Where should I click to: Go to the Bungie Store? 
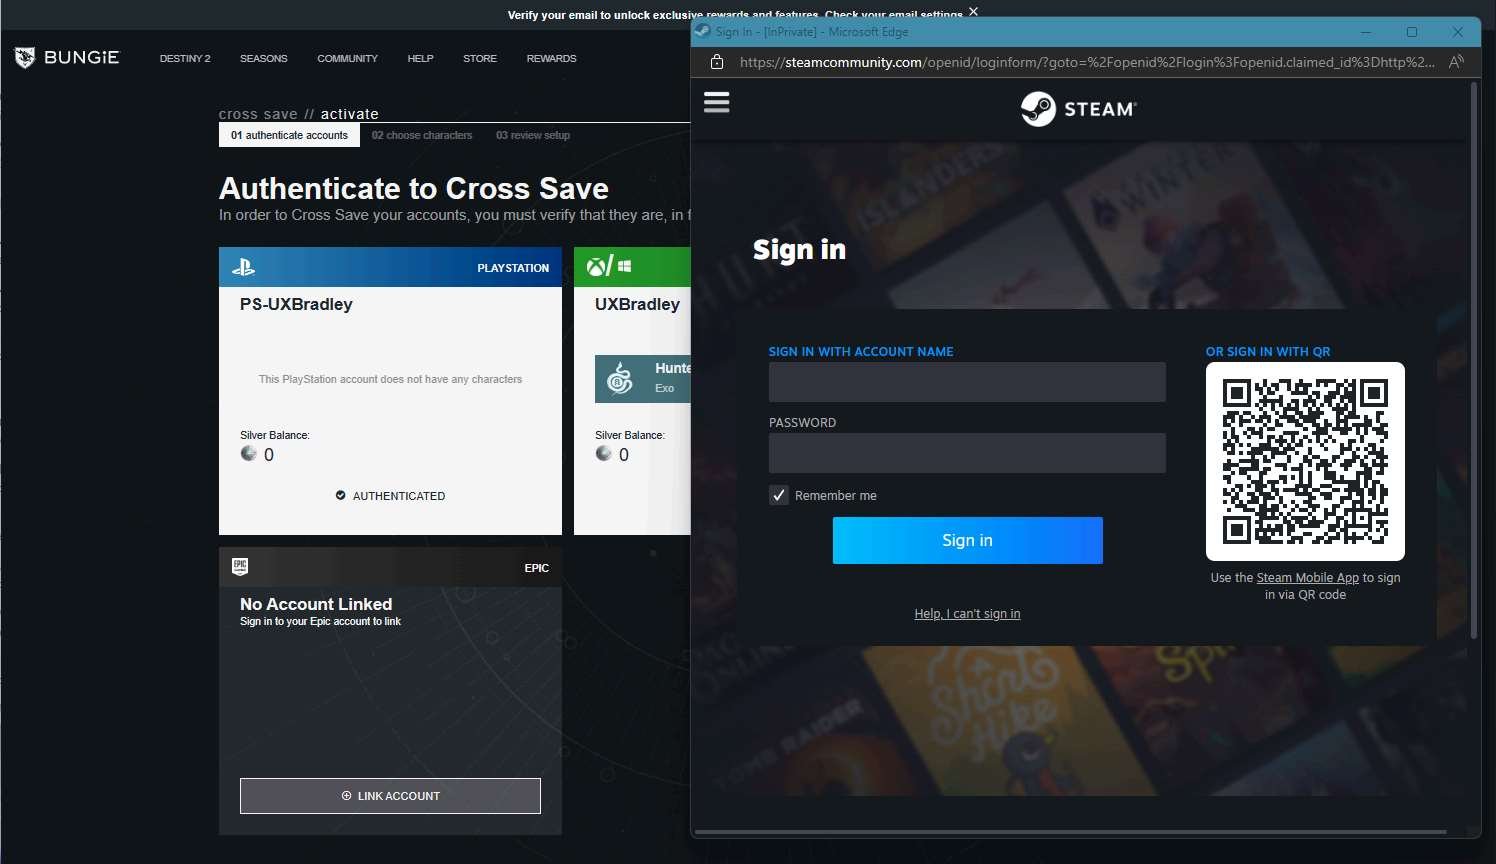pos(480,58)
